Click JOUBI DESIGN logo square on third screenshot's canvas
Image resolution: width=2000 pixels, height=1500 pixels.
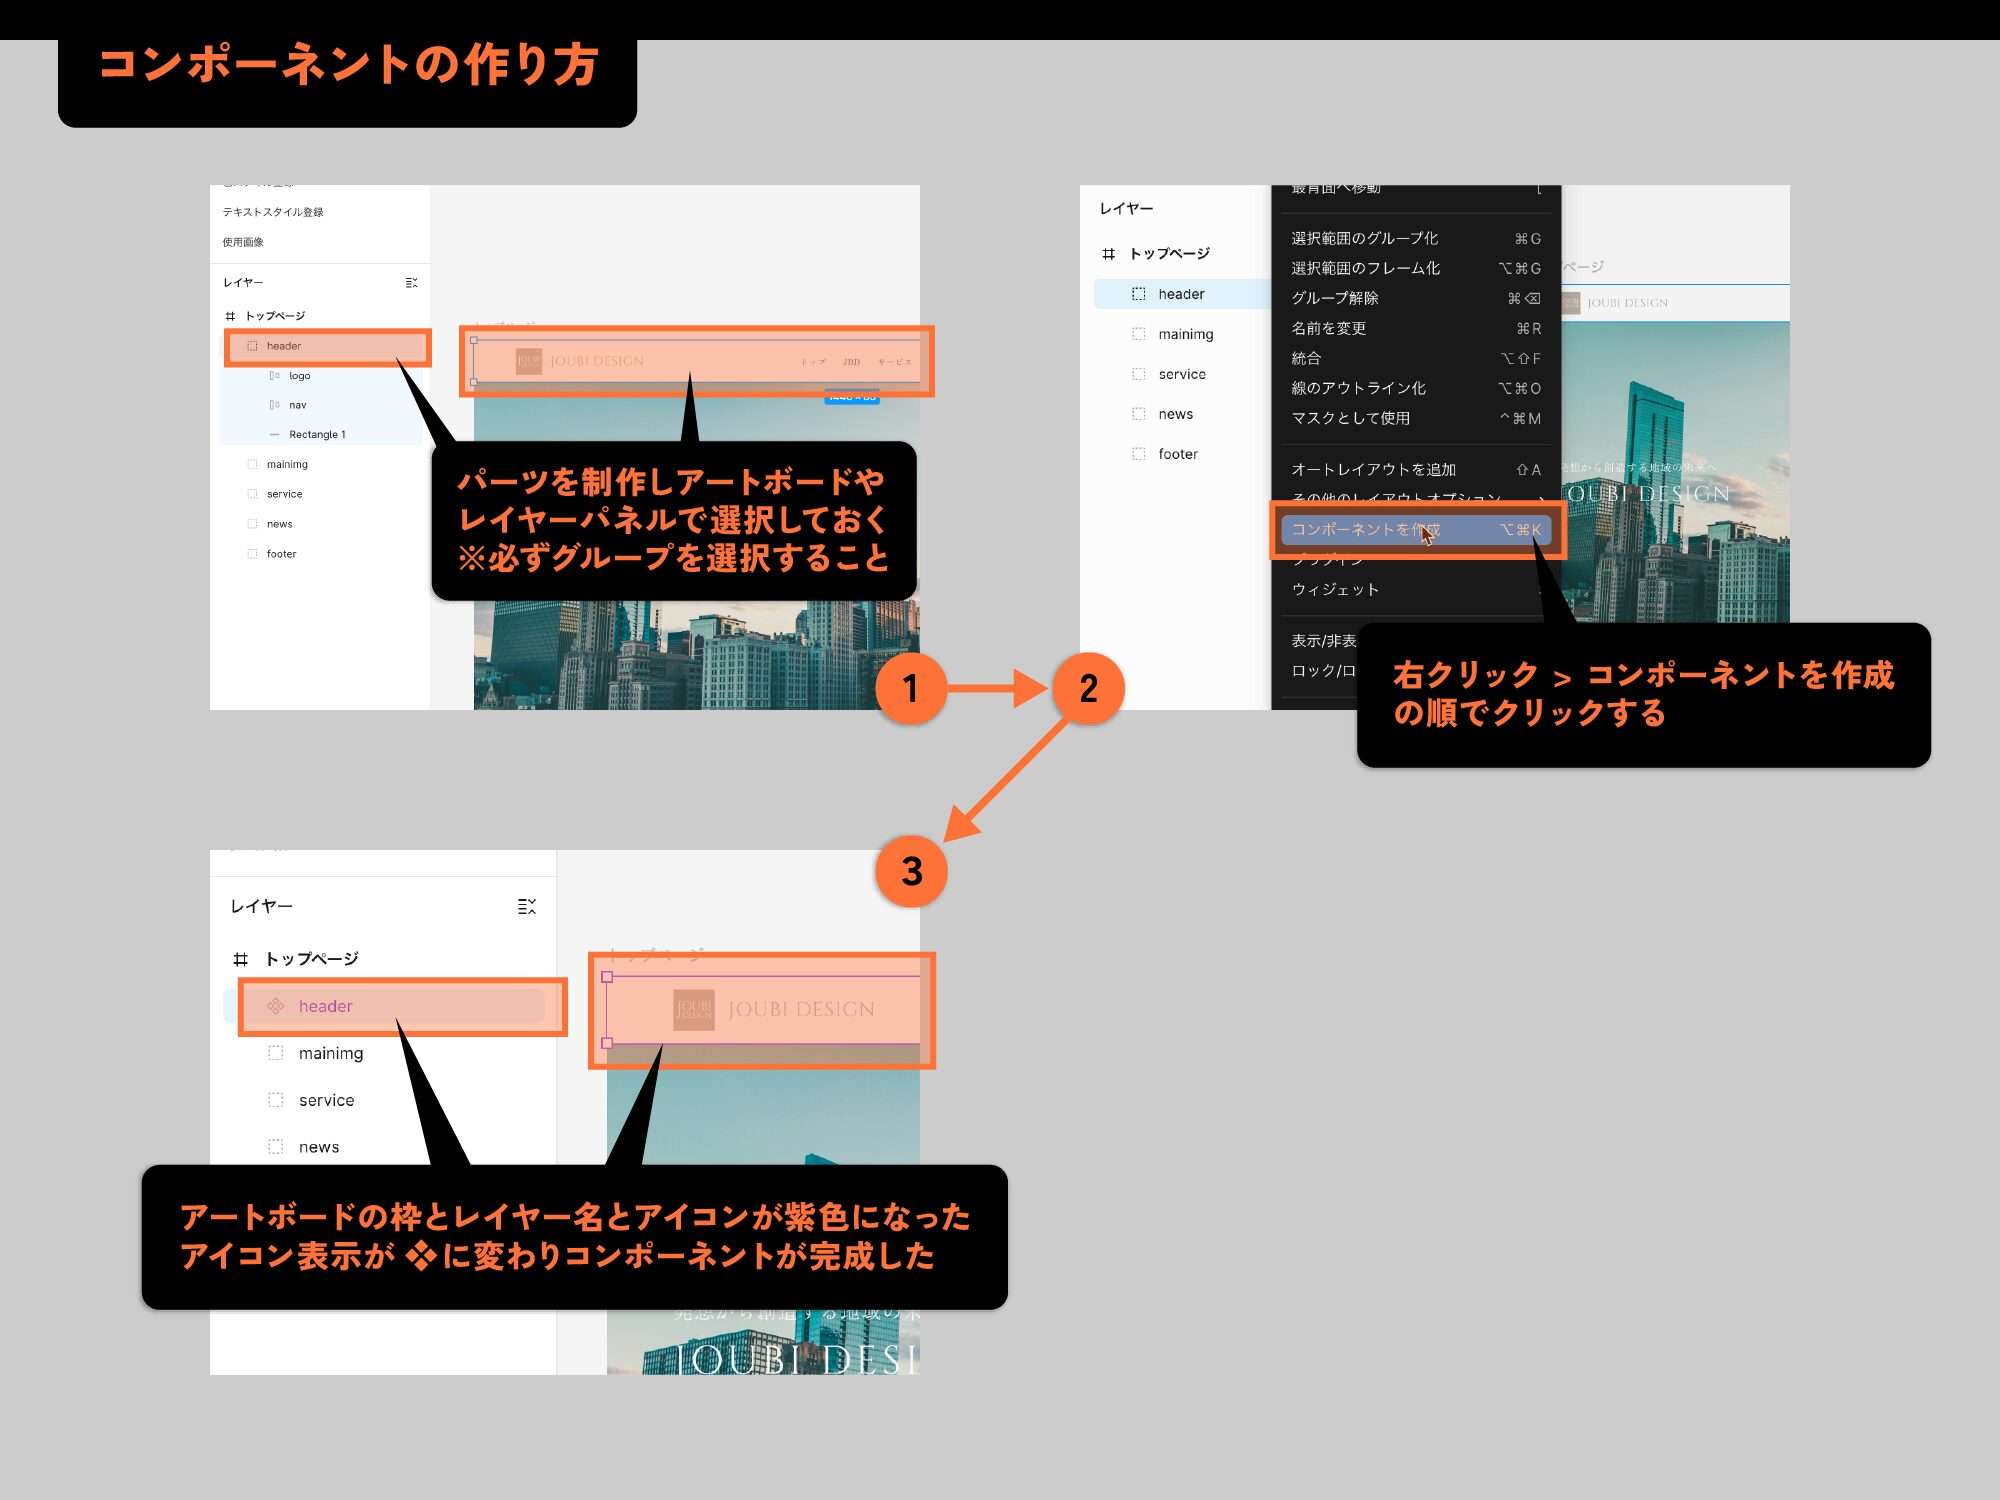point(694,1010)
